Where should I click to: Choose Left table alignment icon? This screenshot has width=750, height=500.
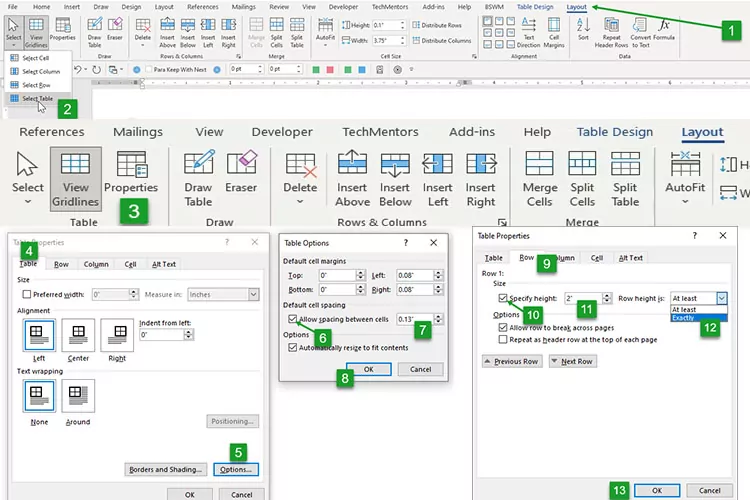(39, 334)
